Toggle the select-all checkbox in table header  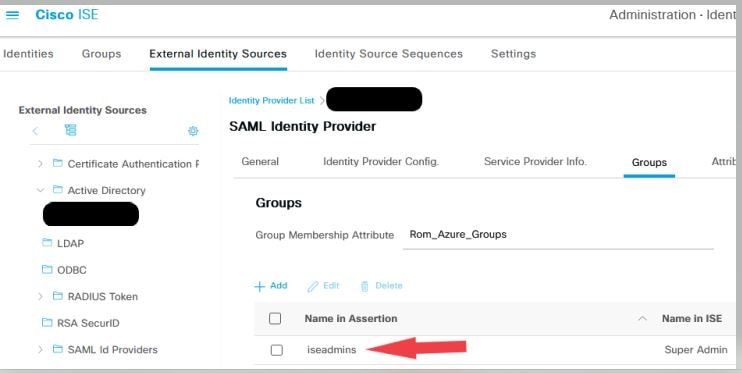coord(275,319)
